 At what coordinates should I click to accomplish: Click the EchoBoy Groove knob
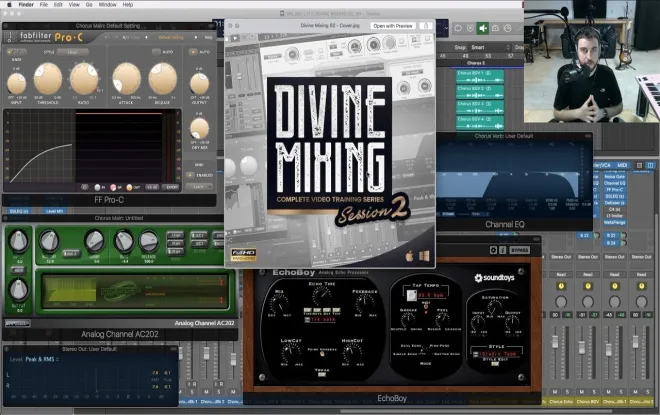pyautogui.click(x=407, y=320)
